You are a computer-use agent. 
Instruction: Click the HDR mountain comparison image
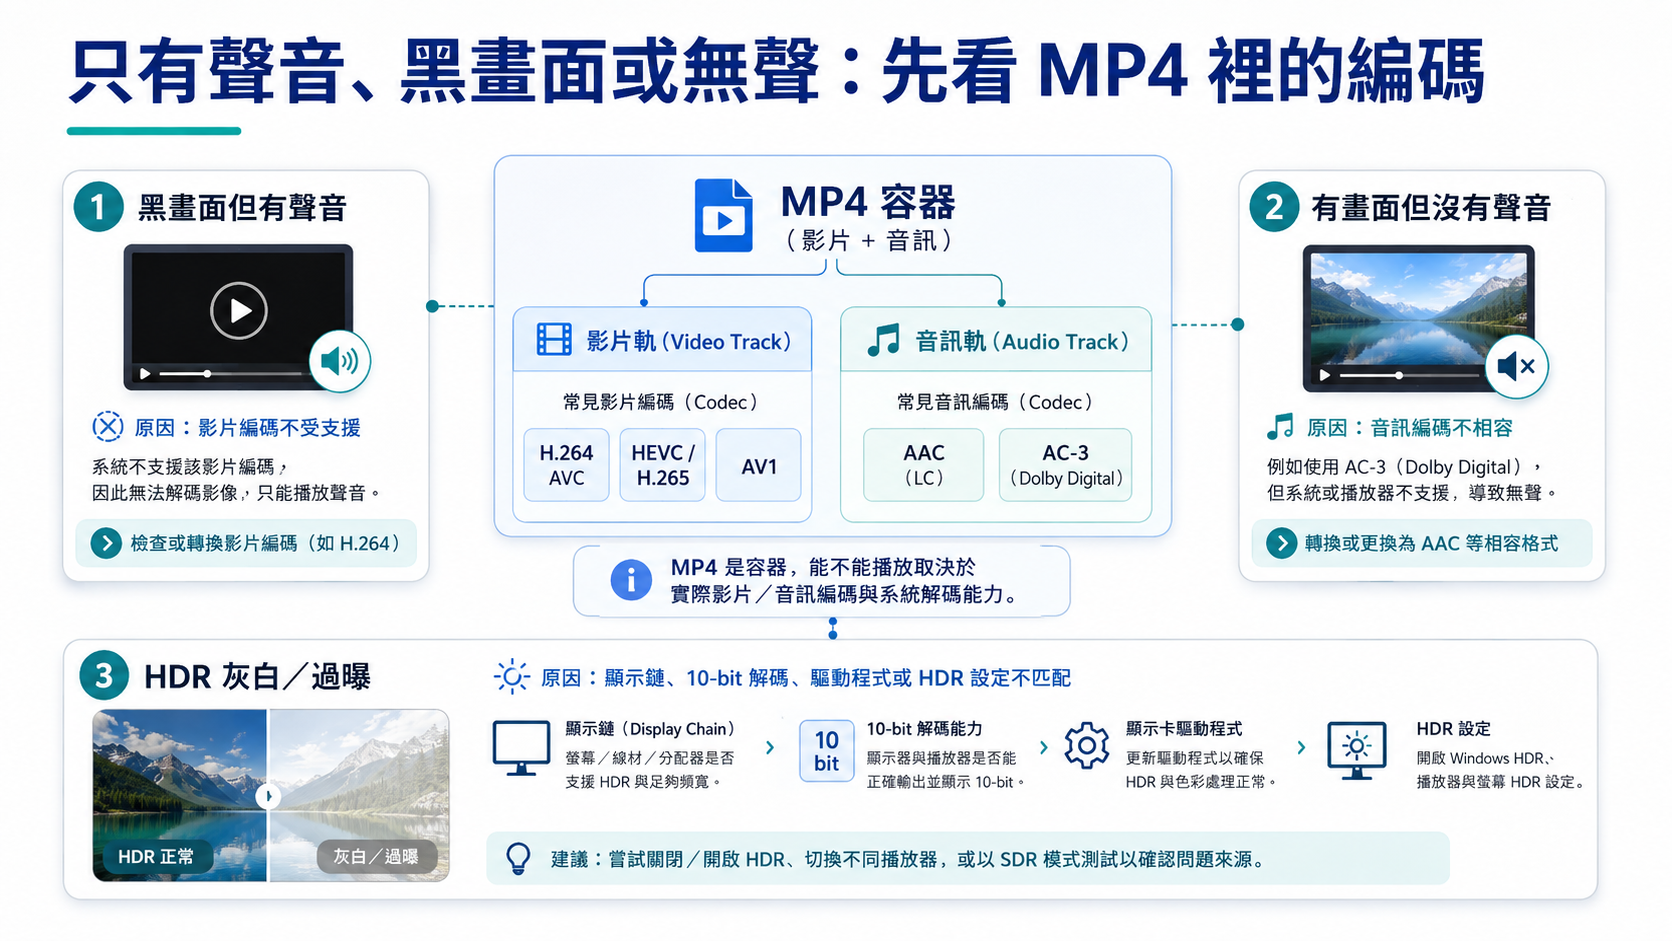click(x=270, y=795)
